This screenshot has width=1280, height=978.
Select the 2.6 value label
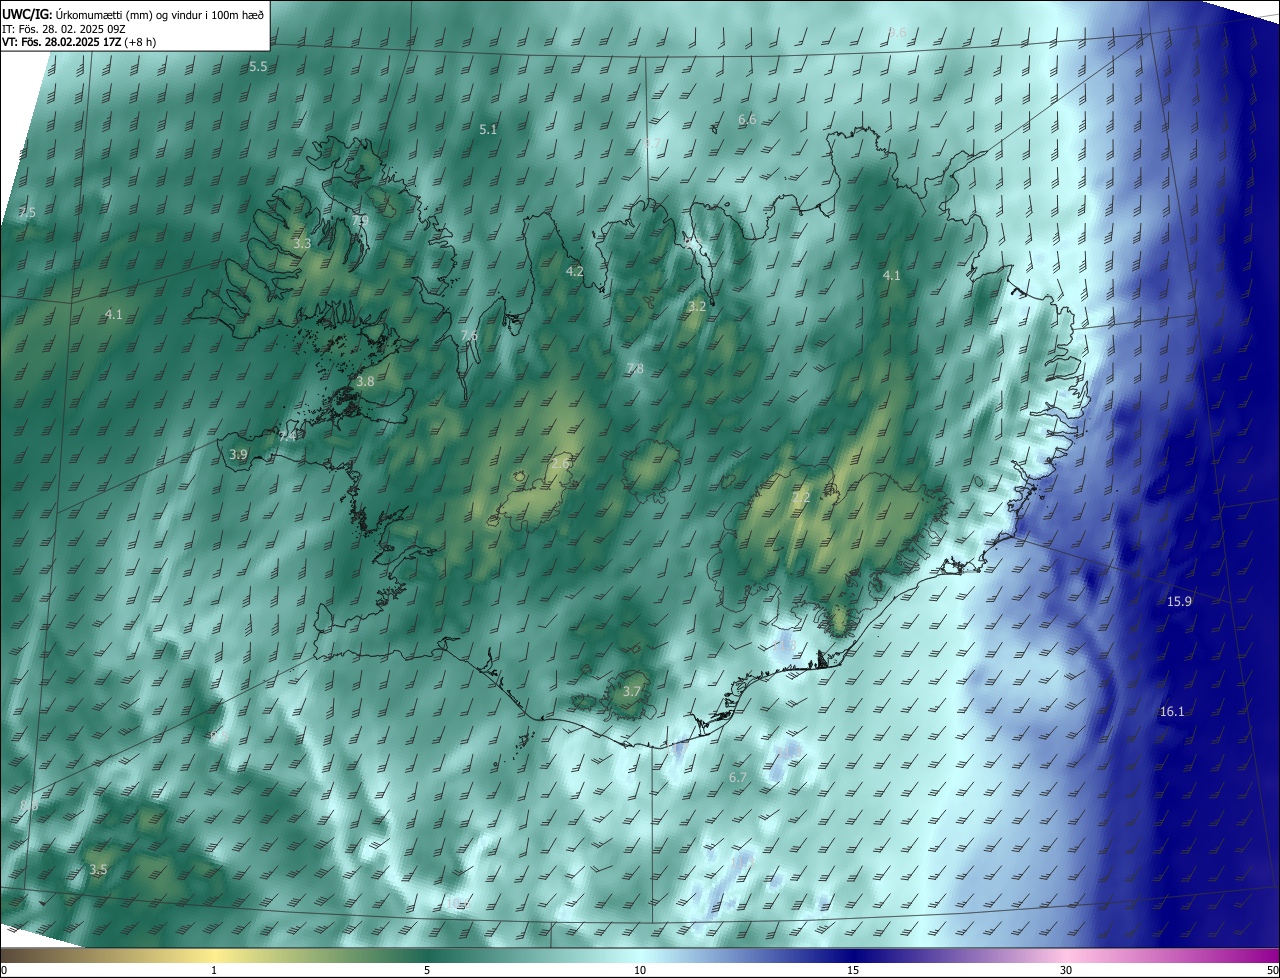pos(560,463)
